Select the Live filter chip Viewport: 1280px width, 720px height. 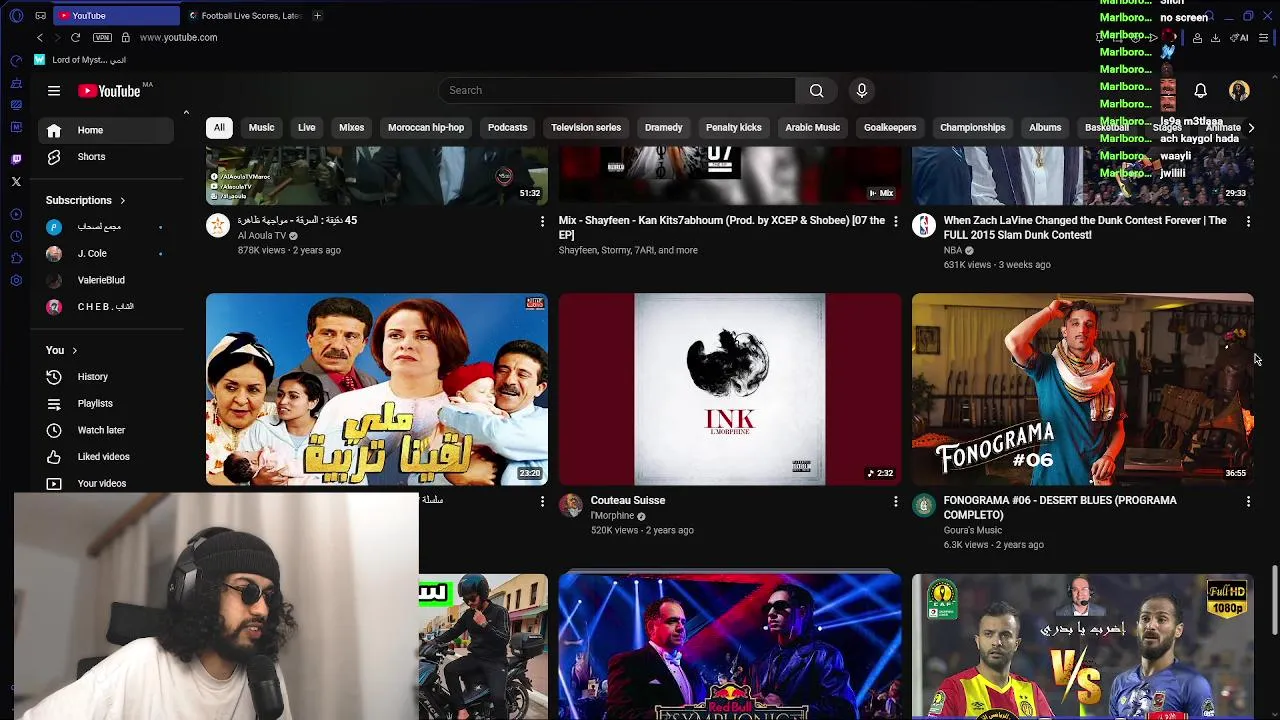coord(306,128)
